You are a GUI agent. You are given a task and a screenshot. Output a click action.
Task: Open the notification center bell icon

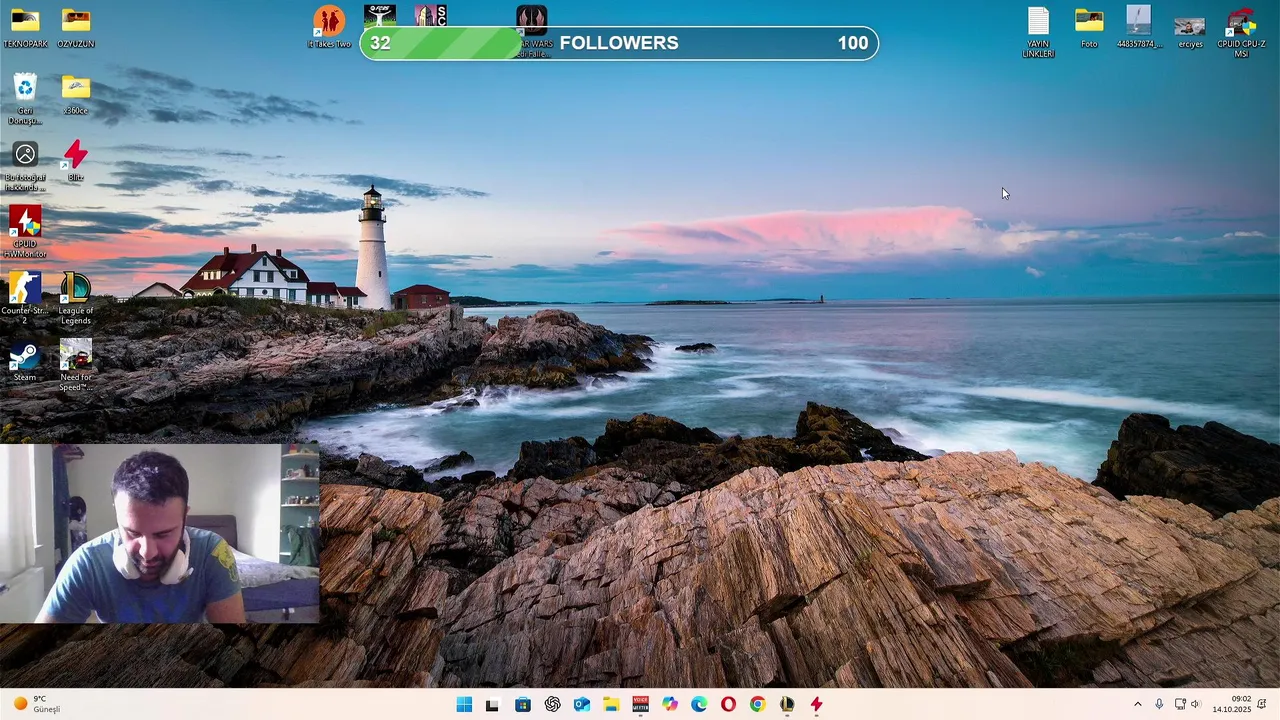tap(1262, 704)
